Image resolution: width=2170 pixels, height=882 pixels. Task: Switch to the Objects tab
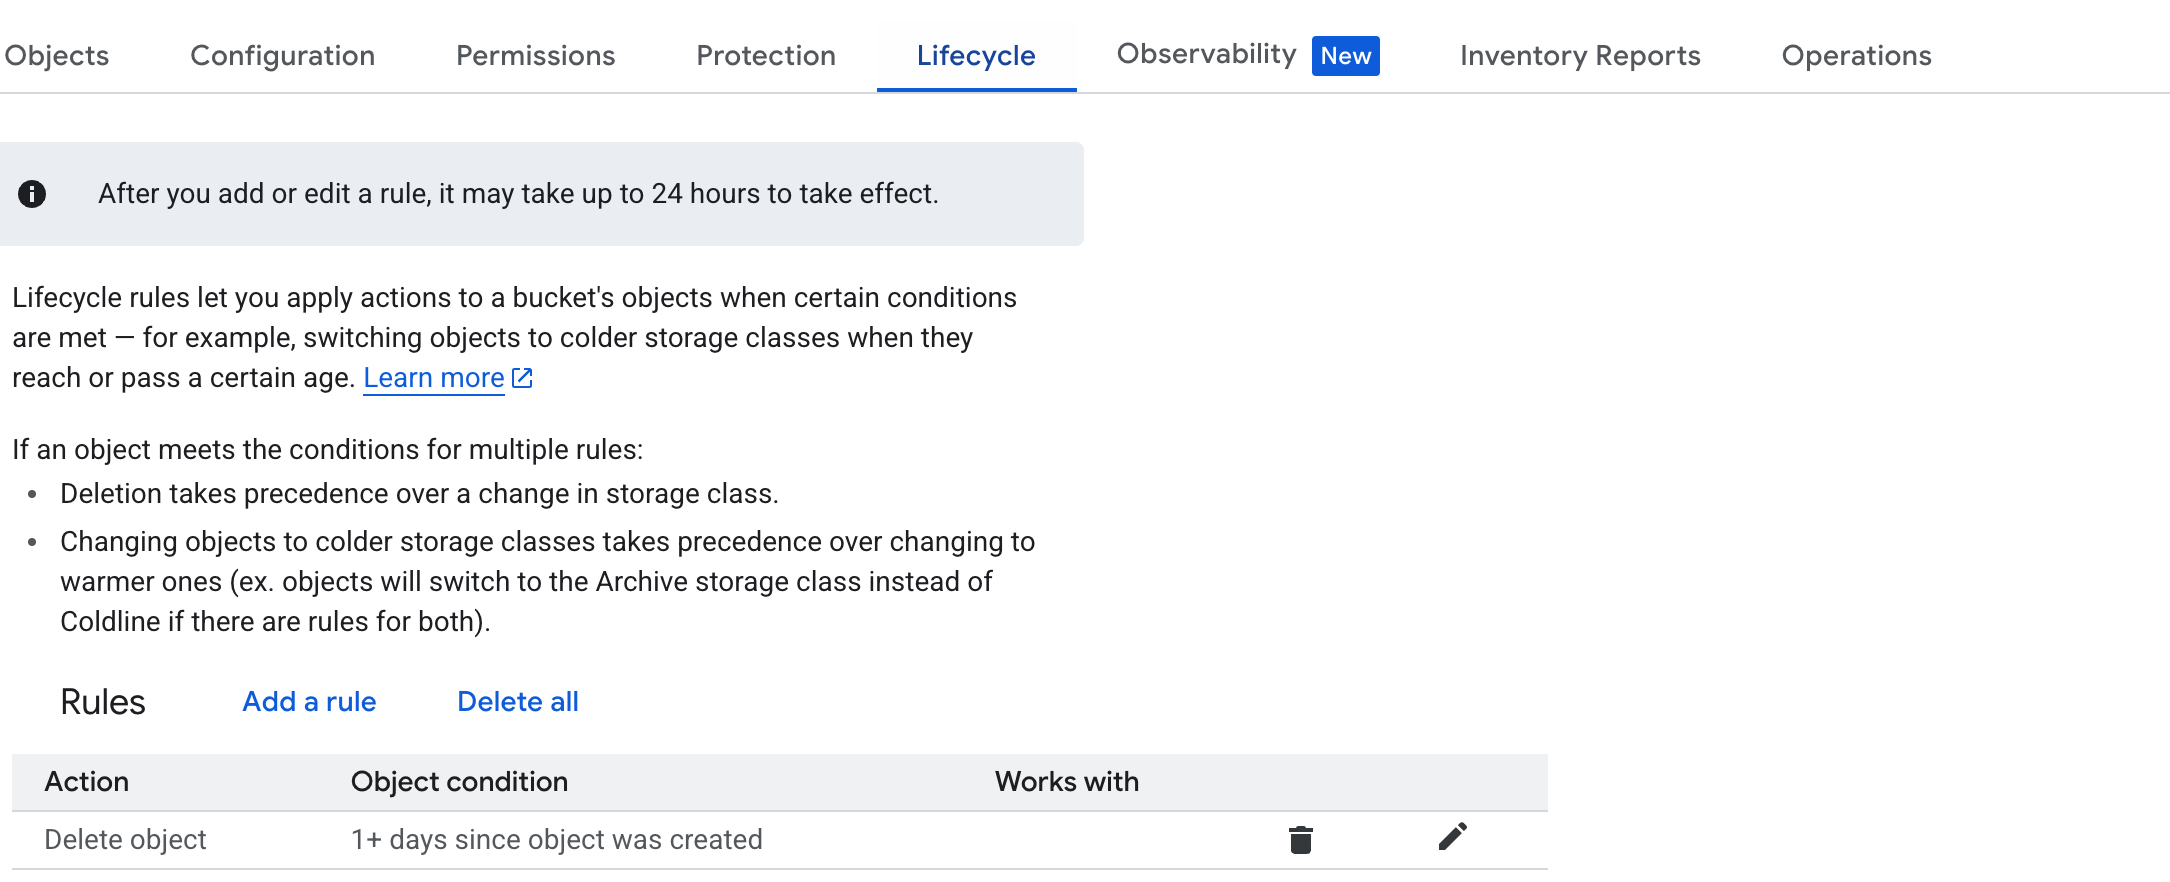click(x=57, y=56)
